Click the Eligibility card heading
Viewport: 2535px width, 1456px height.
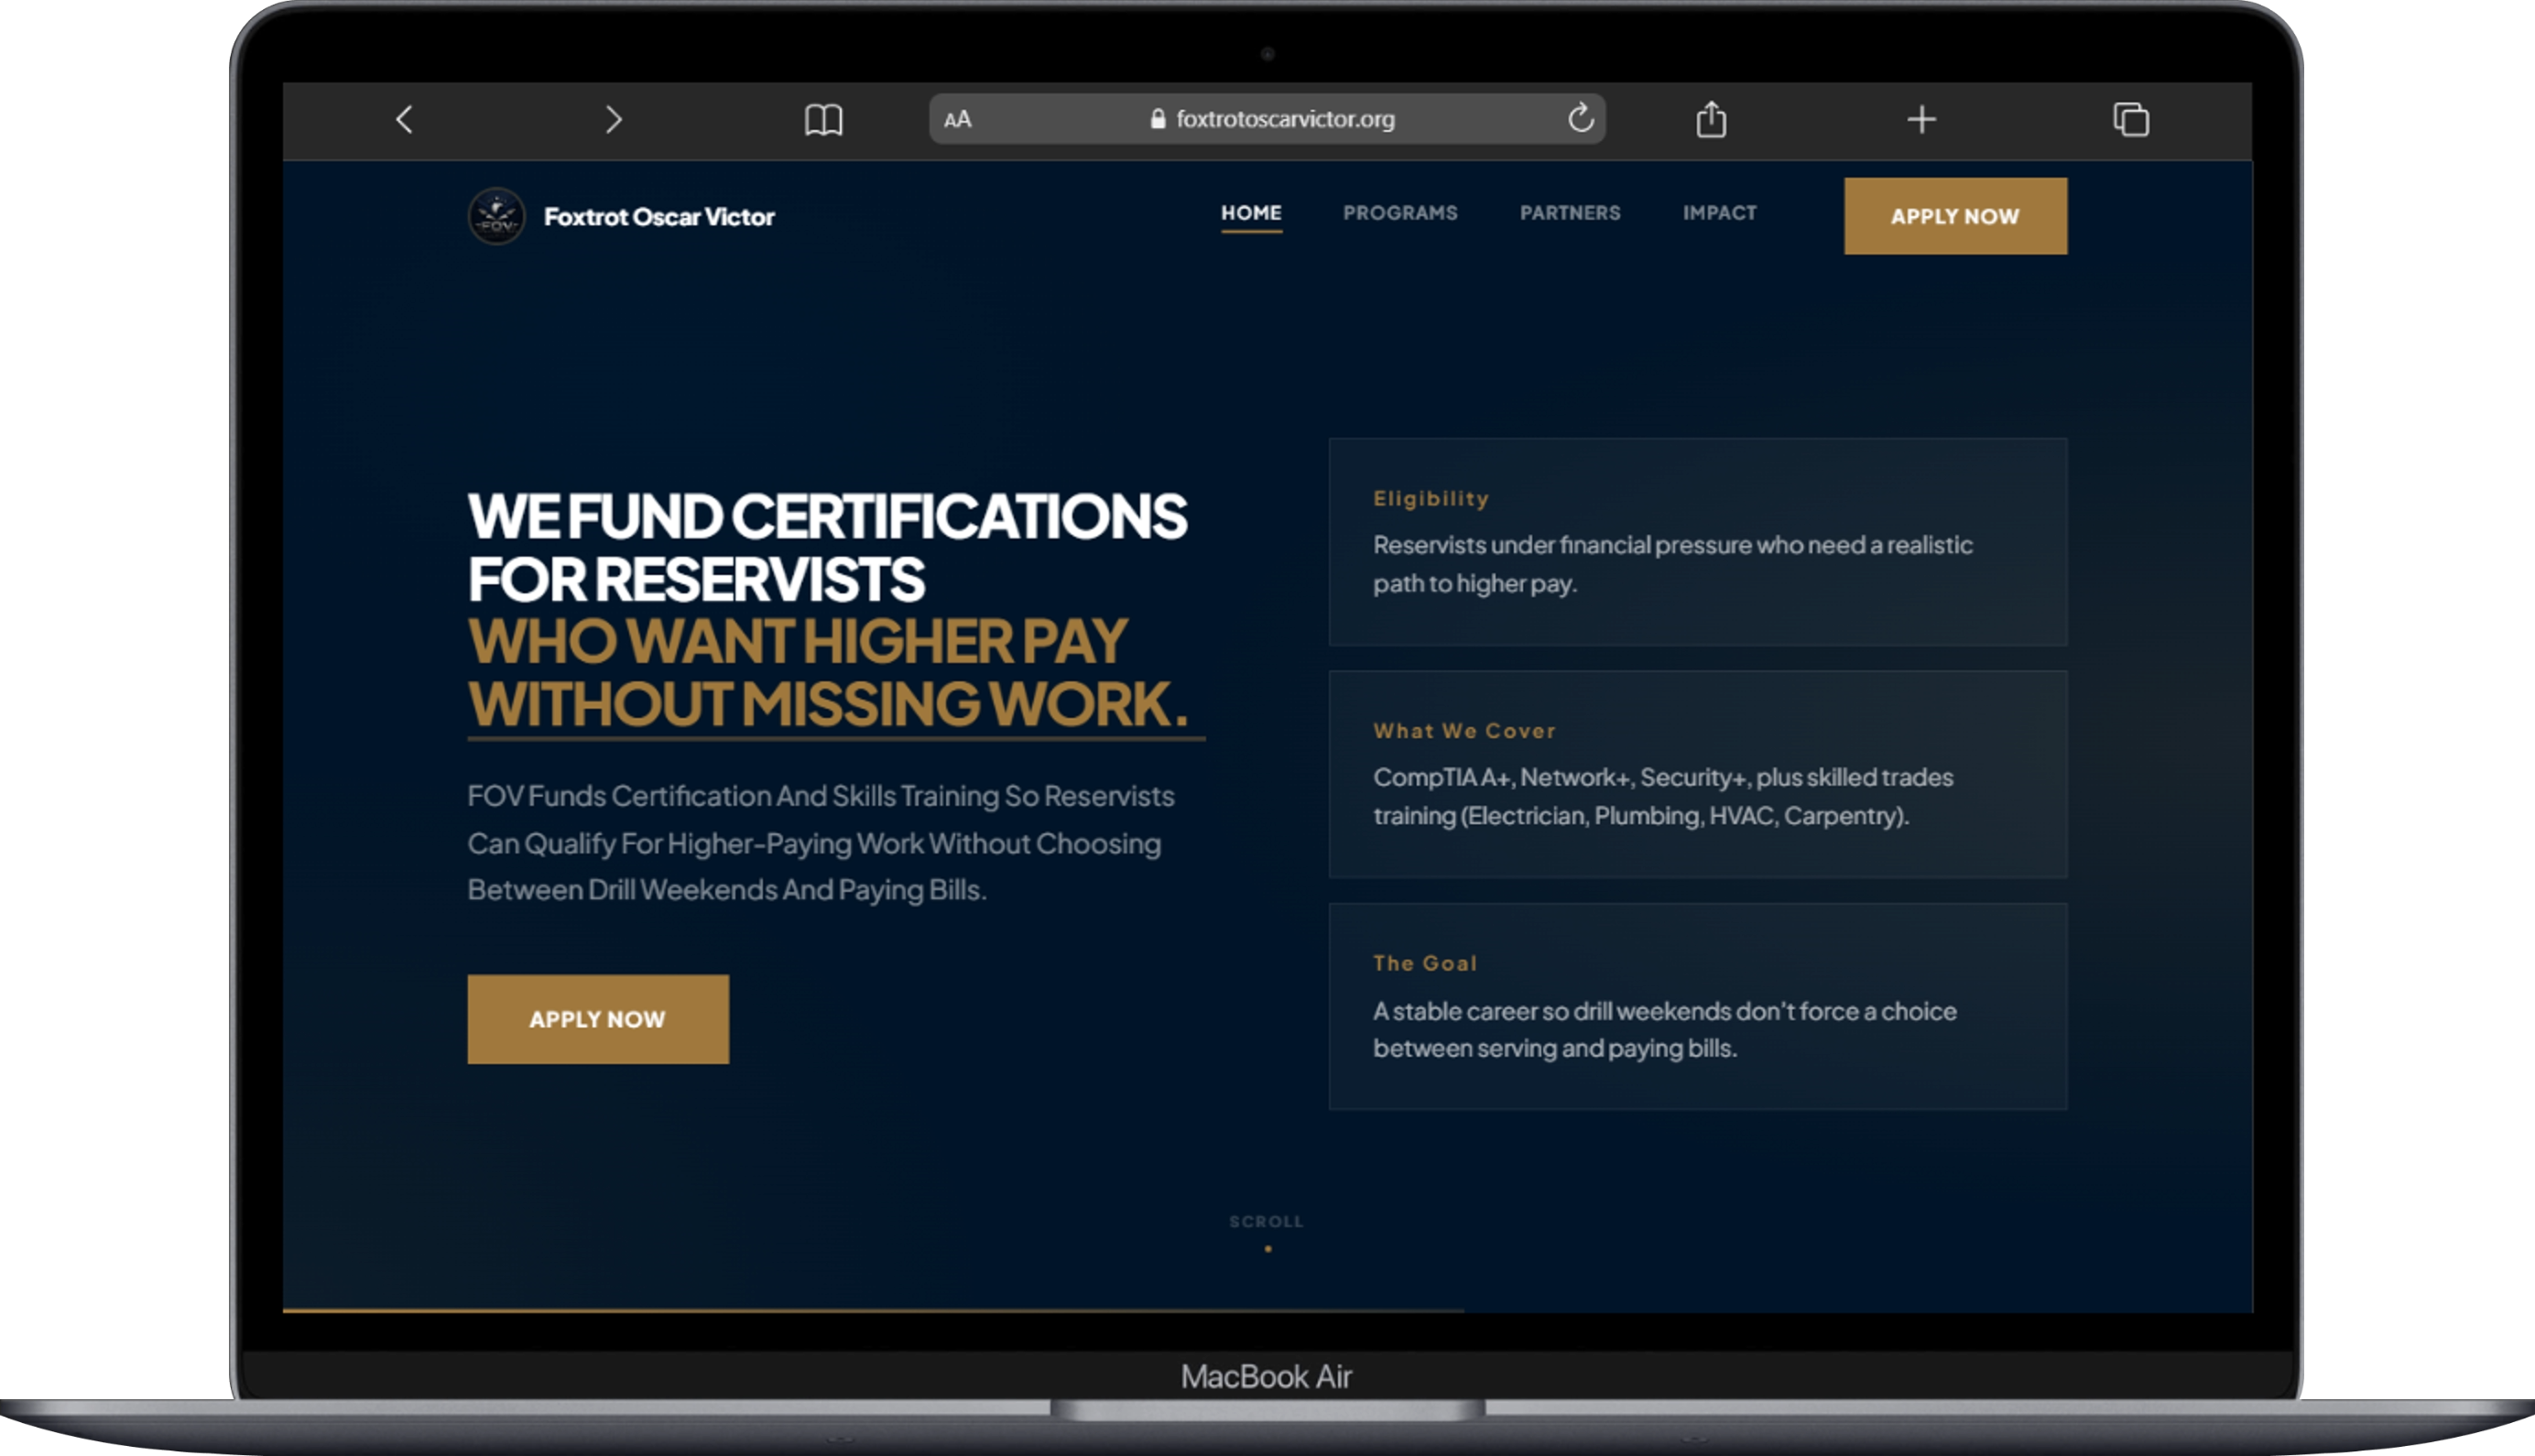click(1431, 498)
